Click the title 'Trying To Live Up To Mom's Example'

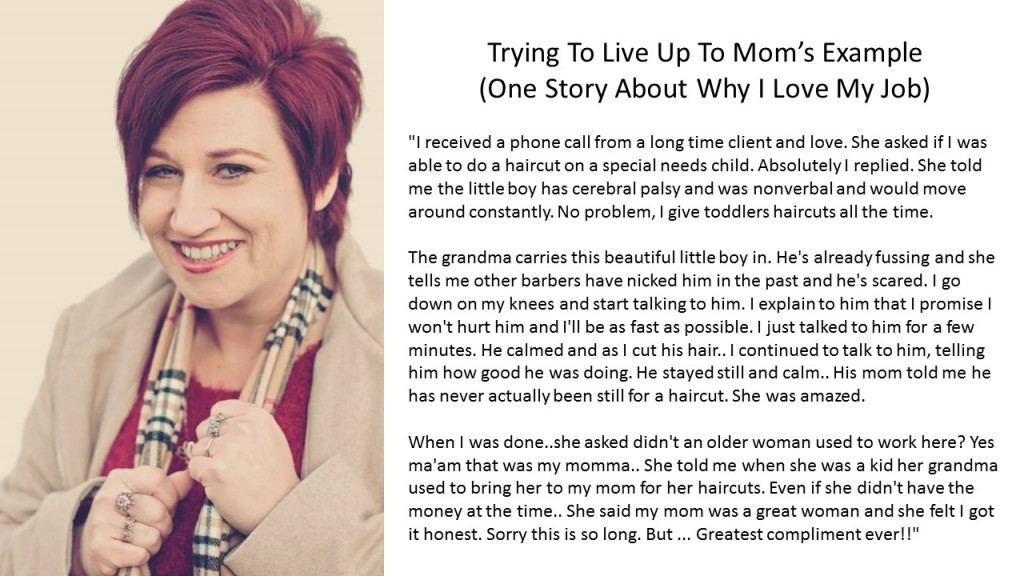click(x=705, y=52)
